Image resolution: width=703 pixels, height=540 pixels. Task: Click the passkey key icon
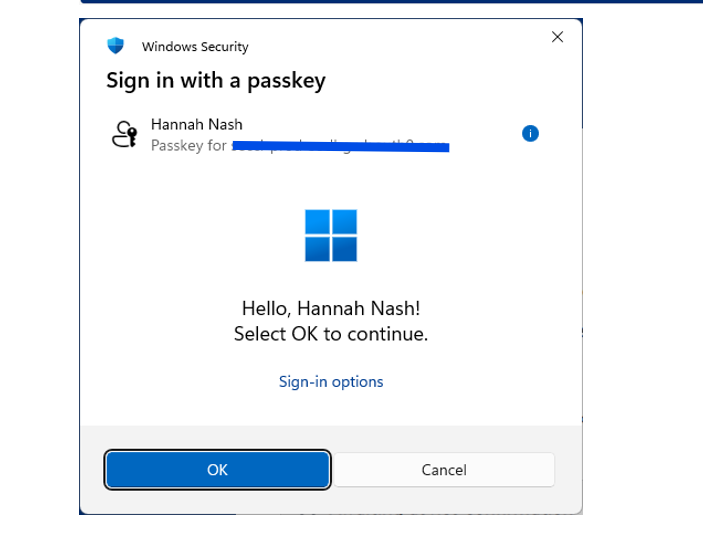click(x=124, y=134)
